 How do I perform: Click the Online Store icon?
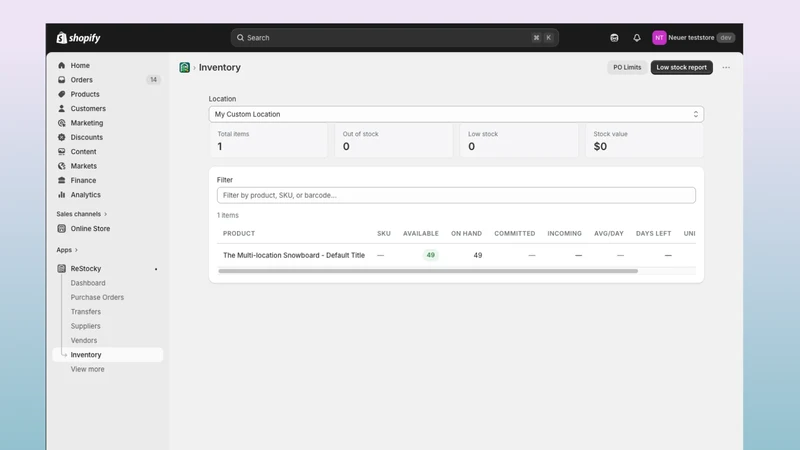click(62, 229)
